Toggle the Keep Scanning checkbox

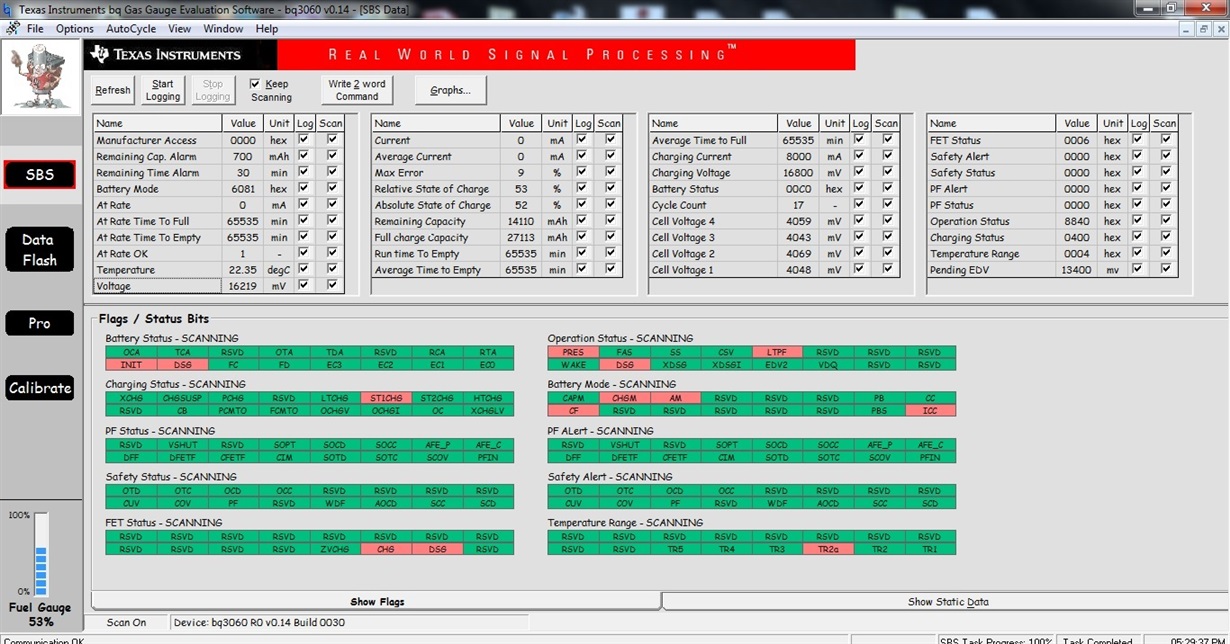(x=255, y=84)
